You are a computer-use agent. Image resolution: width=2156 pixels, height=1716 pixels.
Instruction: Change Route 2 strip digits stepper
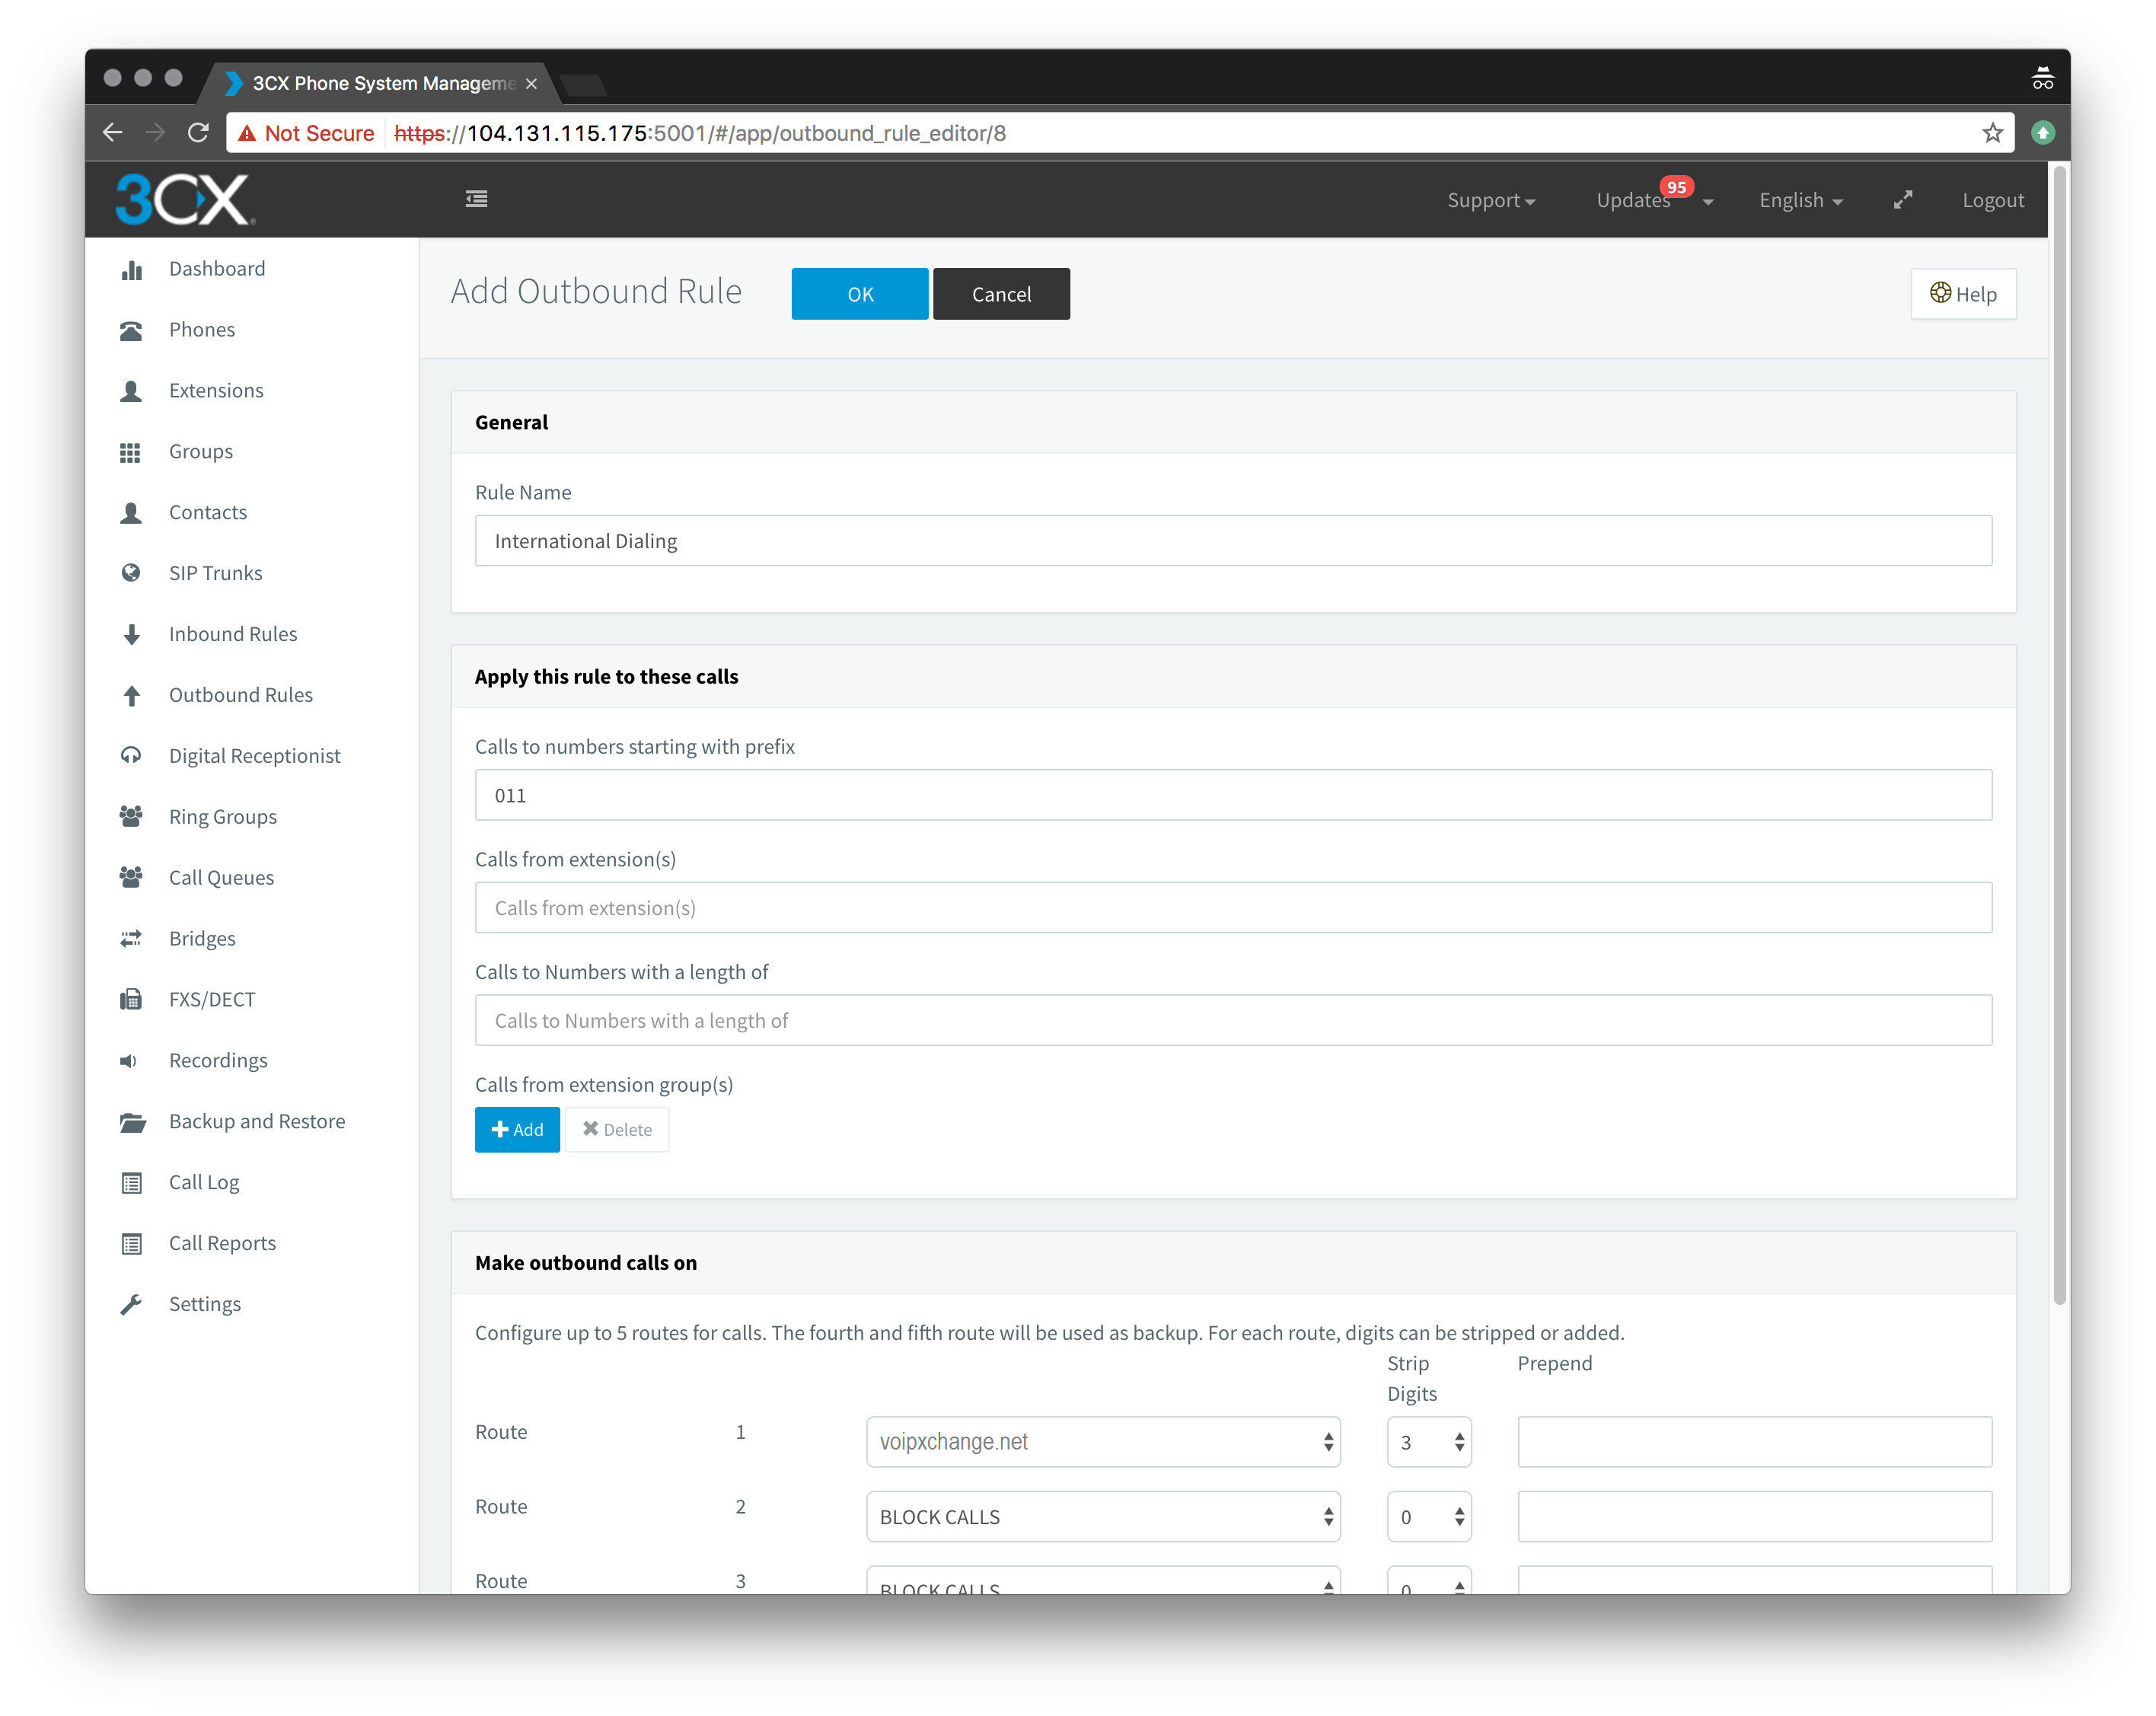(x=1429, y=1518)
